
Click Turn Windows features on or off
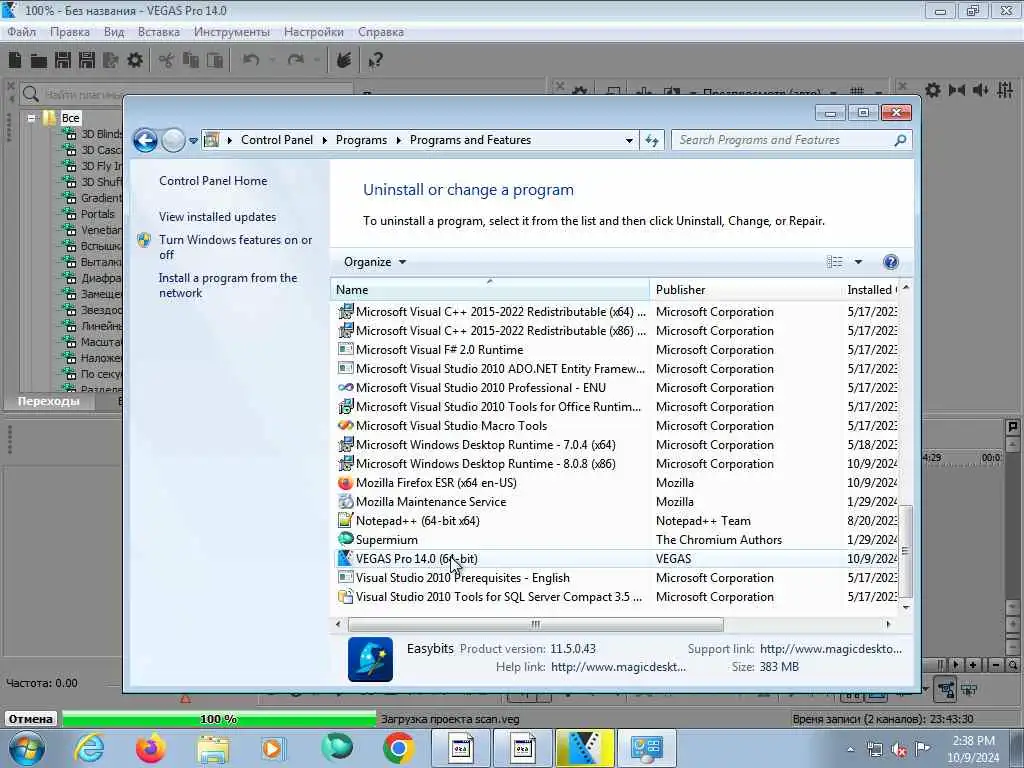pos(235,248)
